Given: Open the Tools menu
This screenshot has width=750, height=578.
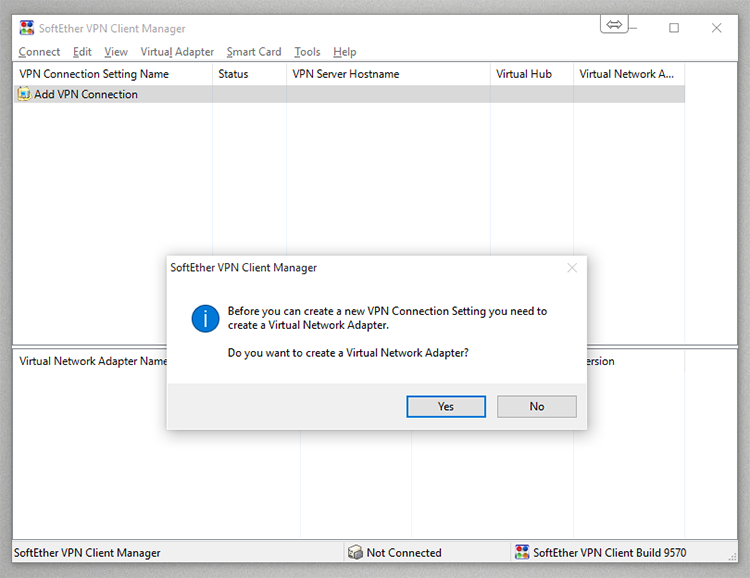Looking at the screenshot, I should point(307,52).
